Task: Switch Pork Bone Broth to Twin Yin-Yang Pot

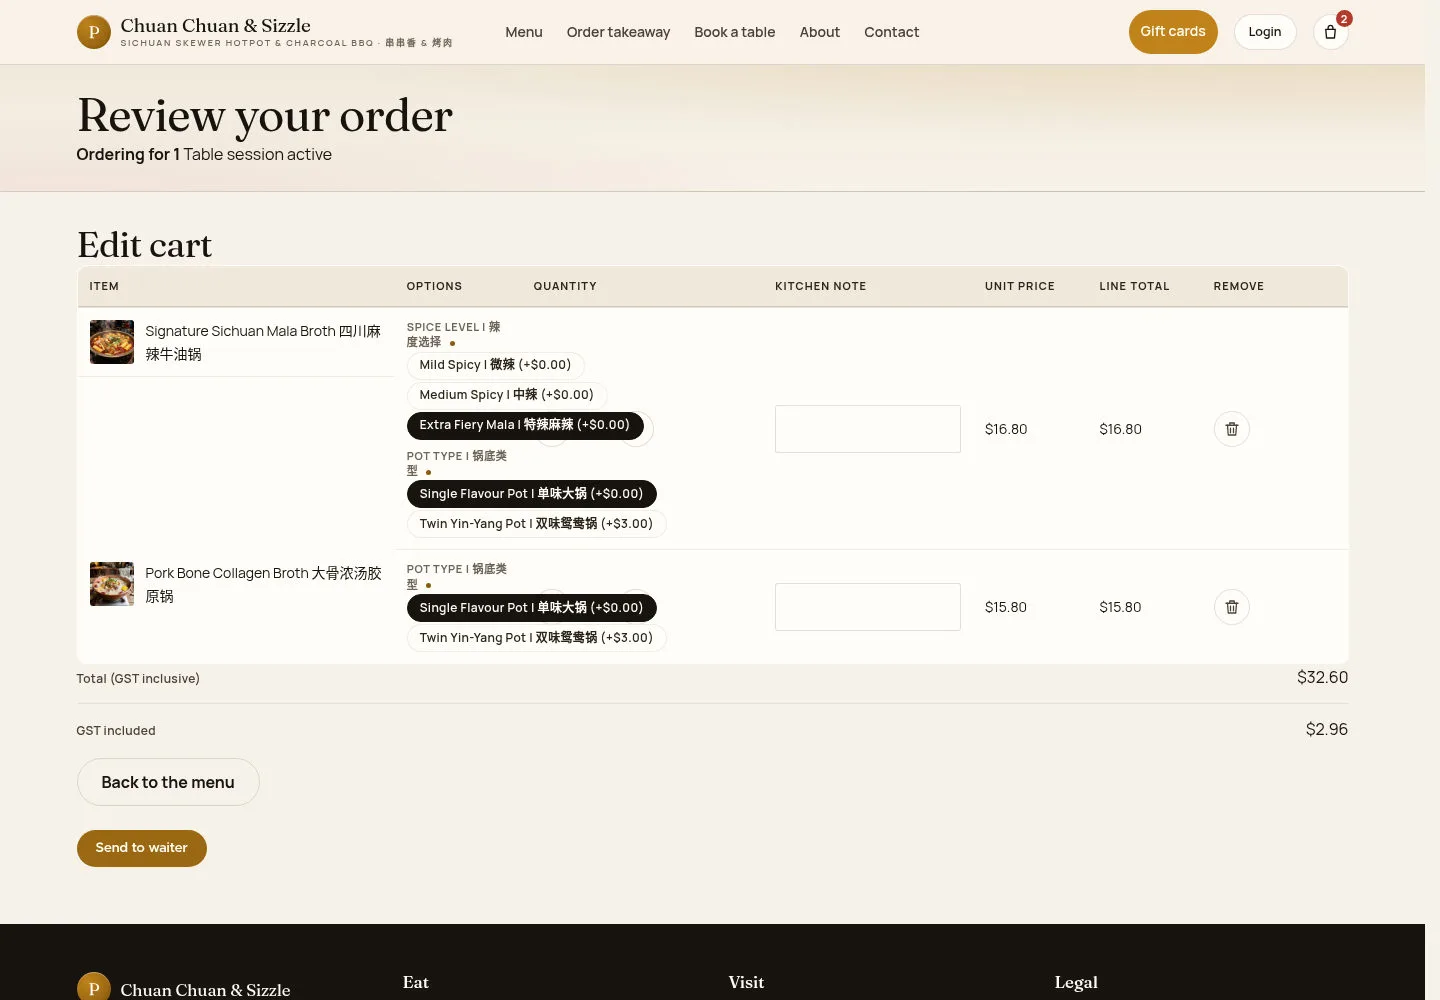Action: (536, 638)
